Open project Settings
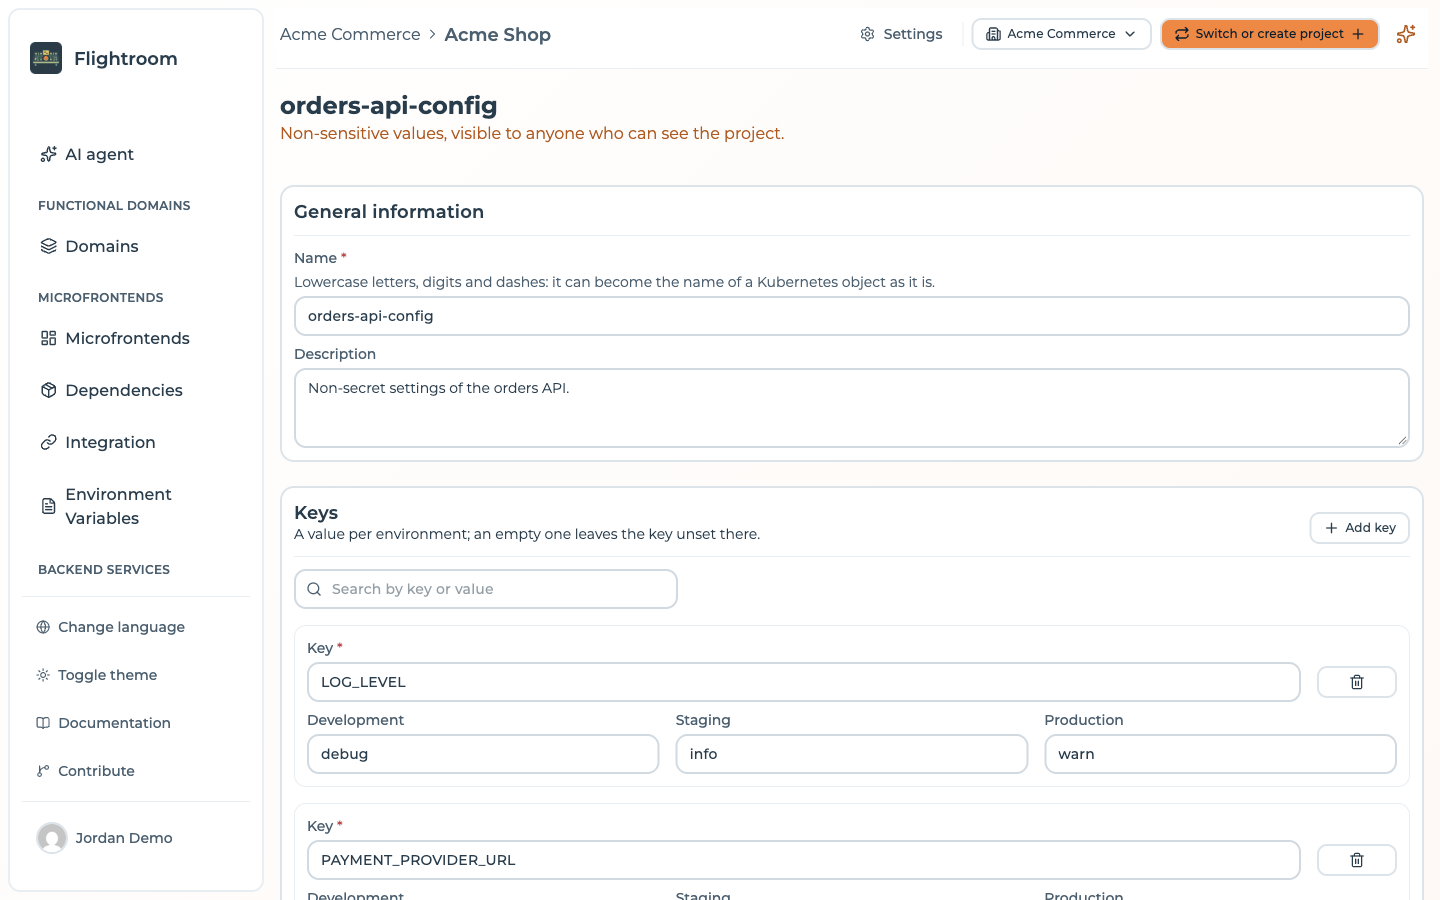This screenshot has height=900, width=1440. pos(901,34)
